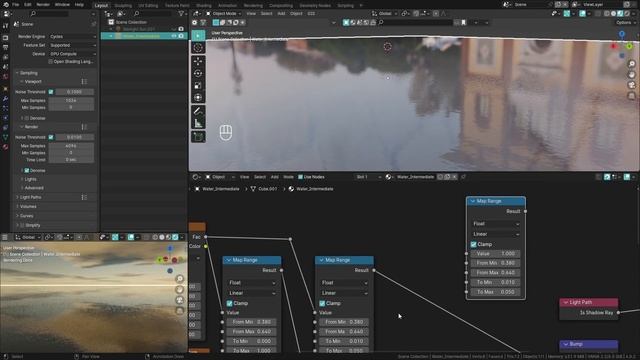Click the Slot 1 selector
The width and height of the screenshot is (640, 360).
point(368,177)
